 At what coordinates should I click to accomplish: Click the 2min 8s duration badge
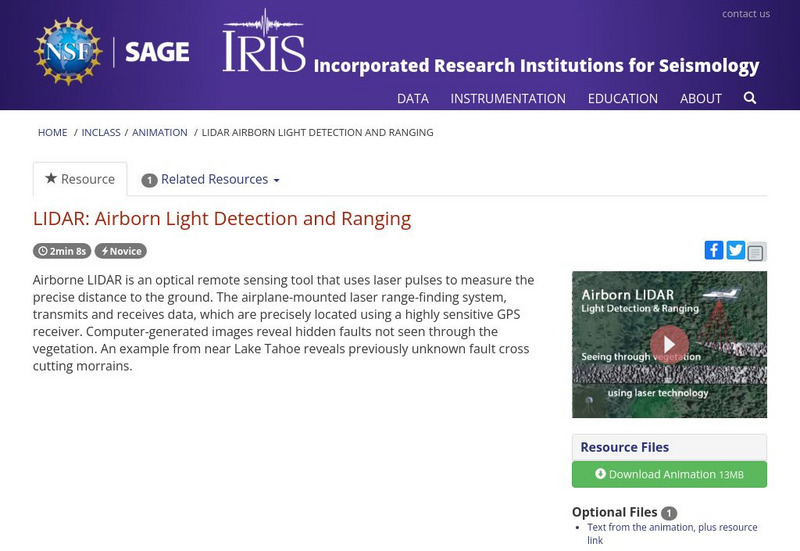[62, 251]
